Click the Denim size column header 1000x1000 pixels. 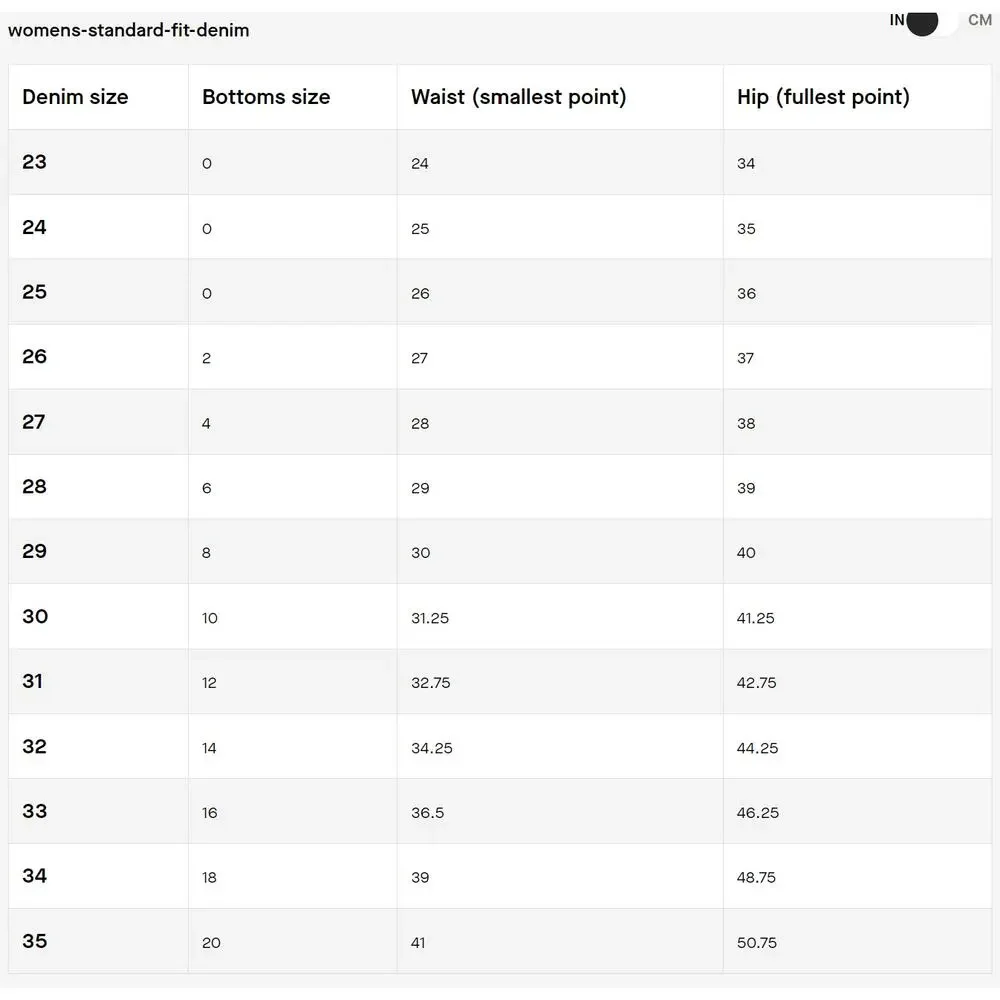click(x=75, y=97)
